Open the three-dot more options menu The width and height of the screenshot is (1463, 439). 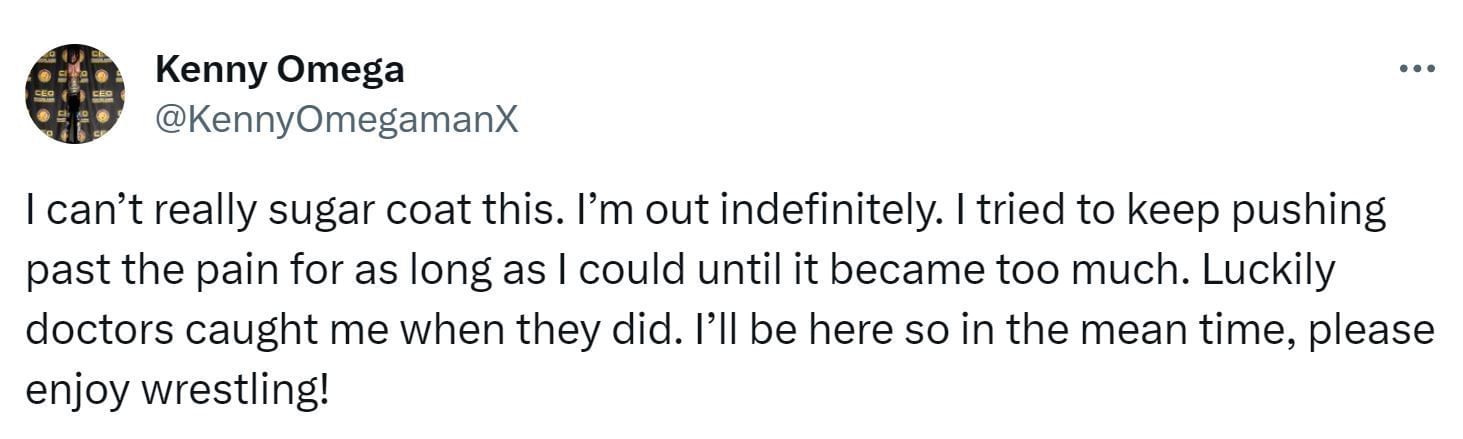pyautogui.click(x=1417, y=69)
